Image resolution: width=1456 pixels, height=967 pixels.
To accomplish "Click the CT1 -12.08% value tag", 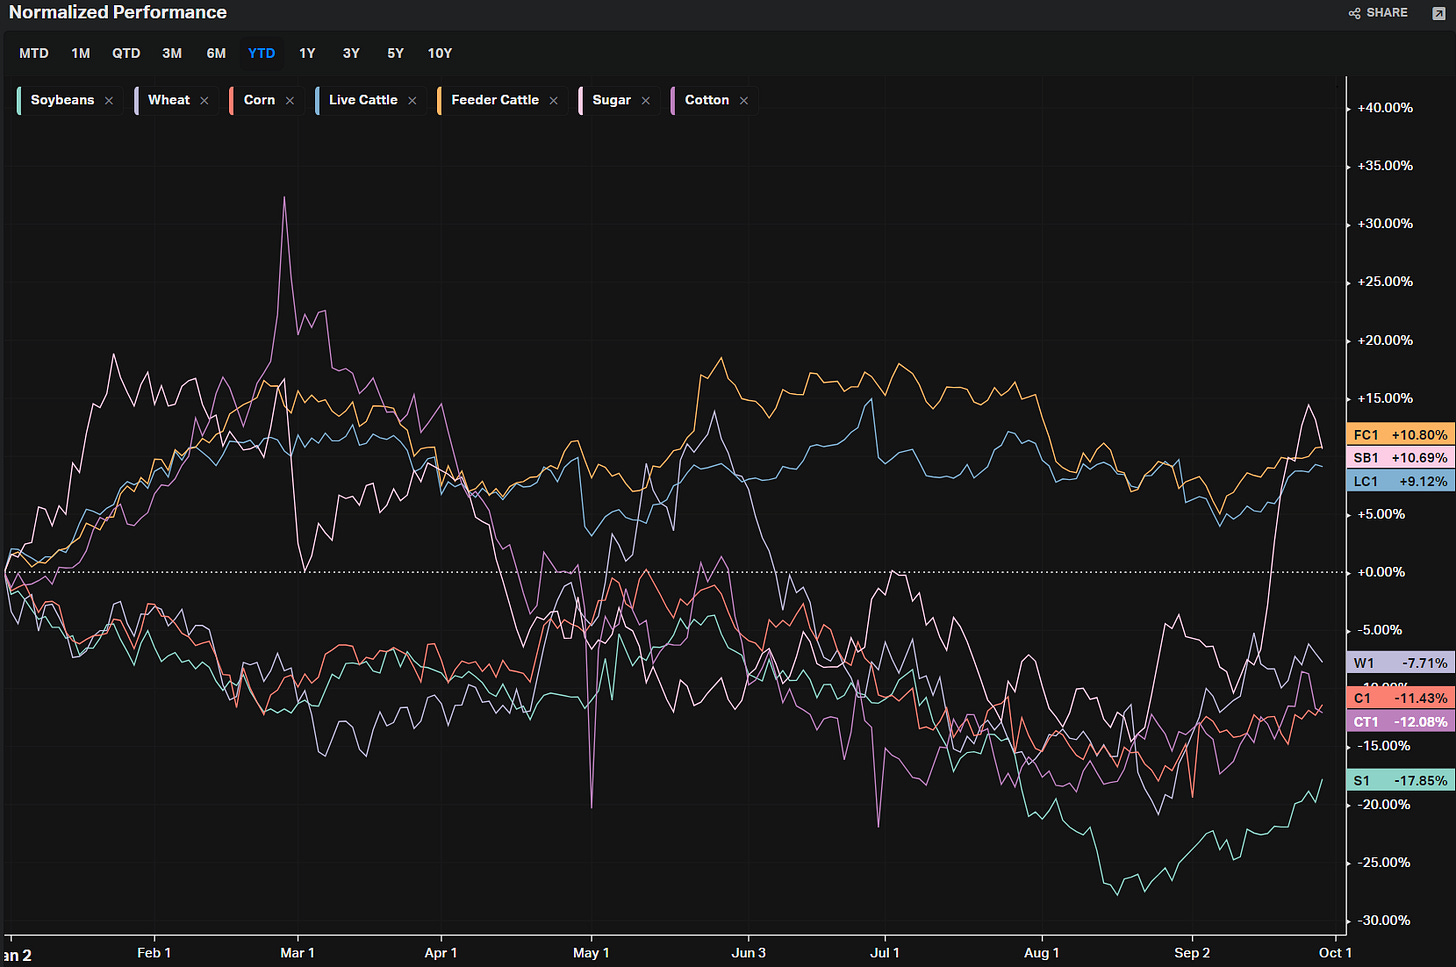I will [x=1400, y=721].
